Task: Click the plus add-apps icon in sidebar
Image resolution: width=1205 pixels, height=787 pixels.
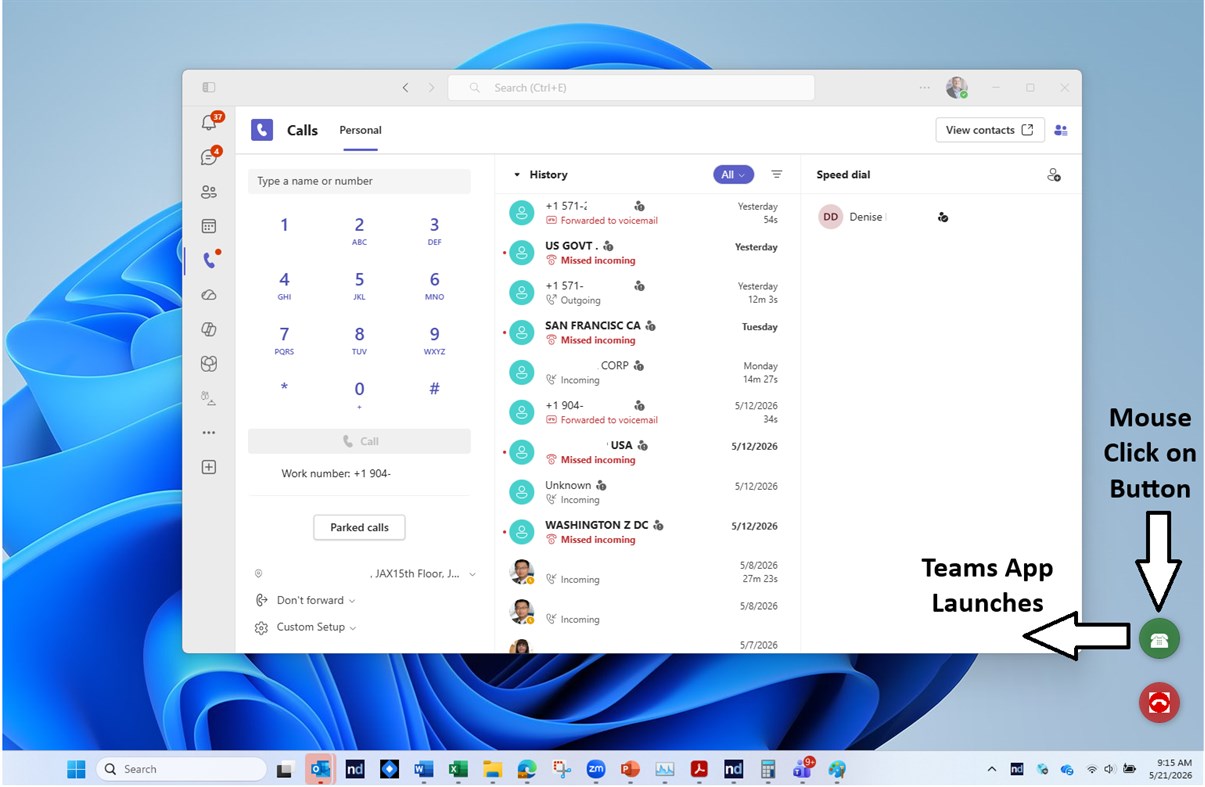Action: tap(209, 467)
